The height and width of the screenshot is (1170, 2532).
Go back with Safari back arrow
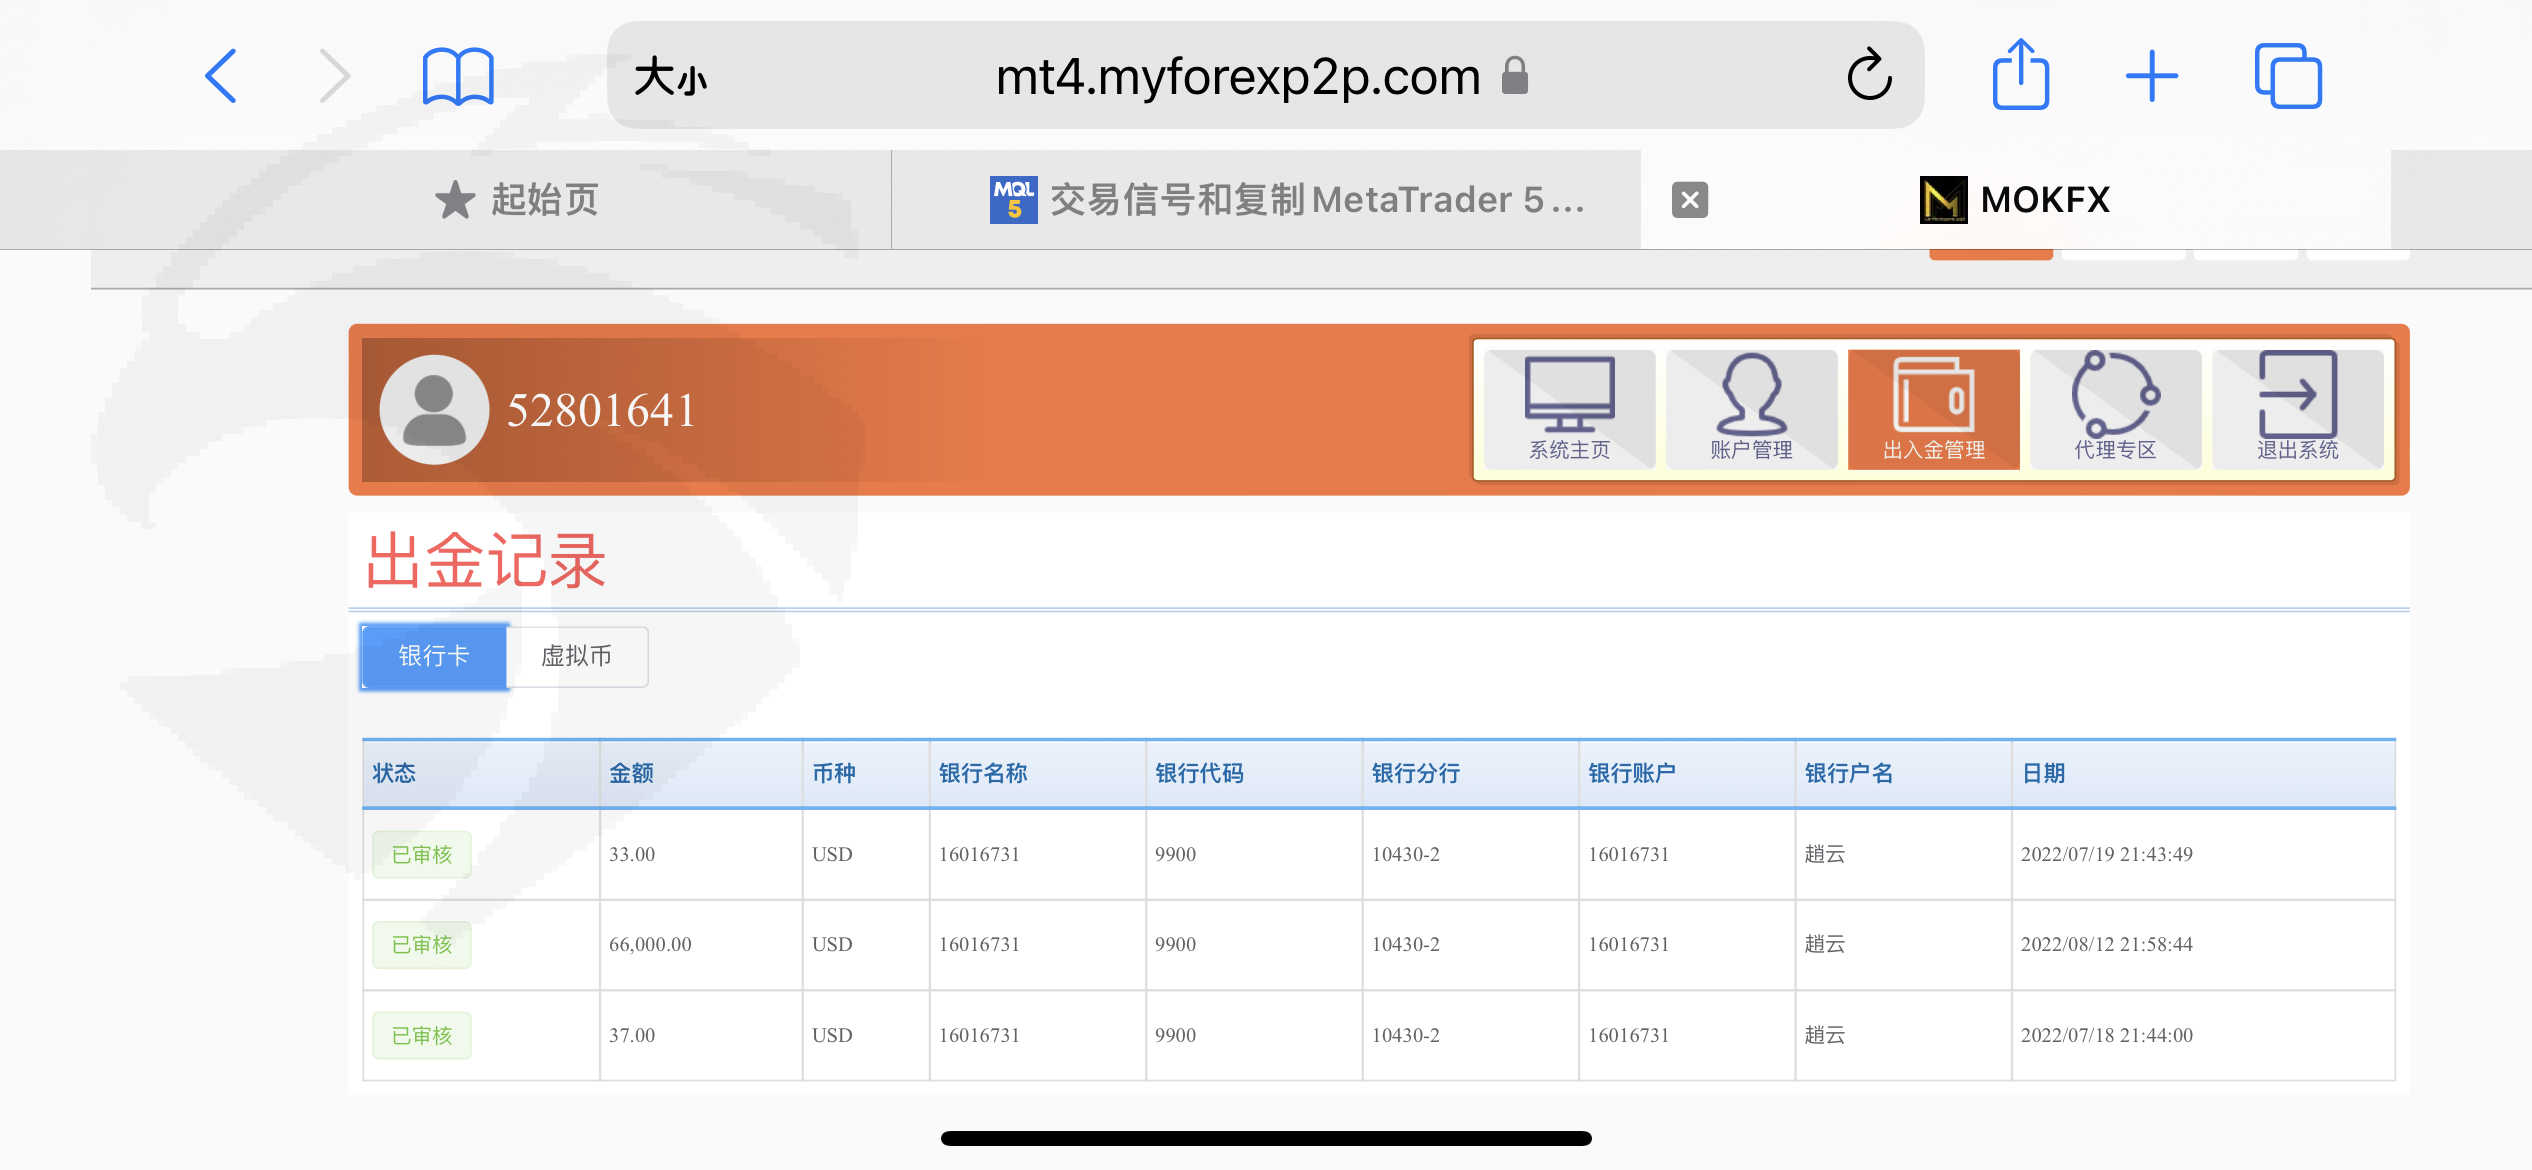(221, 76)
